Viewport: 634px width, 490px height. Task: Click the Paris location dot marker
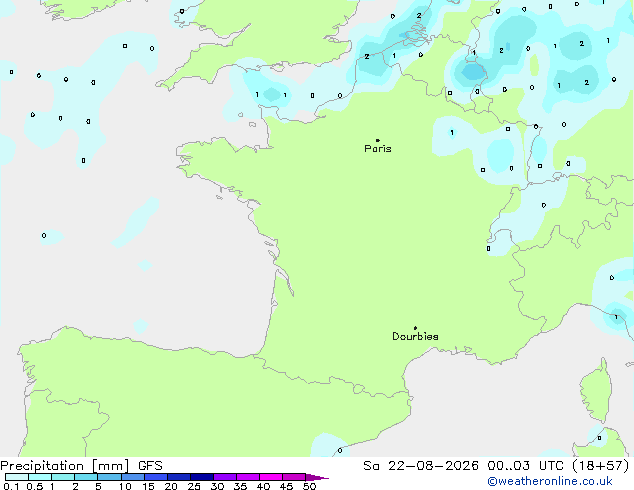tap(378, 140)
